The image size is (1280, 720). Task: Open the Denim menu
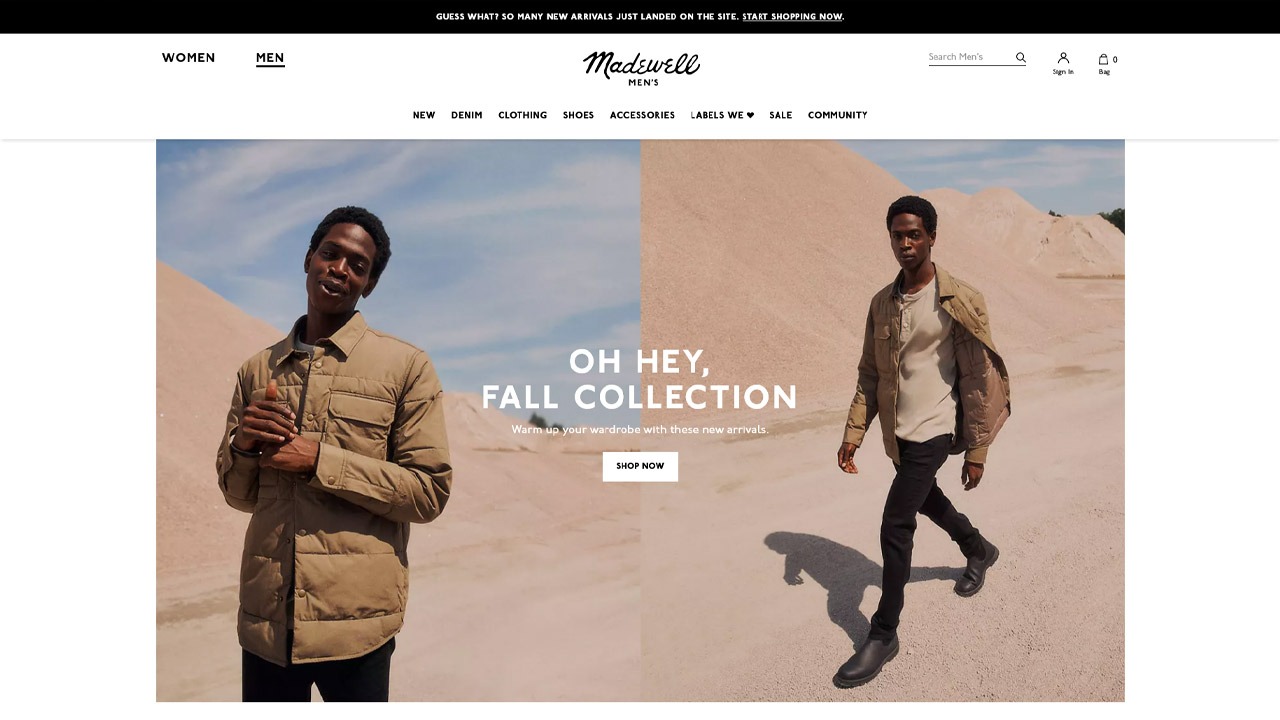(x=467, y=116)
